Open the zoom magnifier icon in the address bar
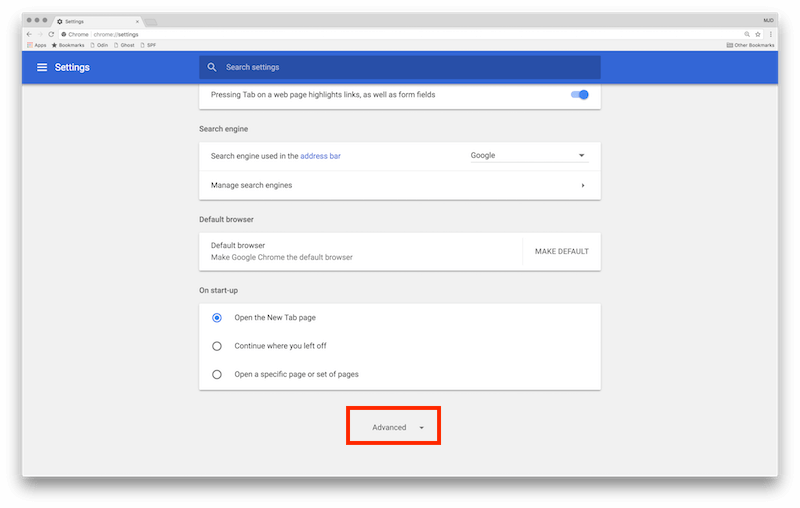Image resolution: width=800 pixels, height=508 pixels. [747, 34]
